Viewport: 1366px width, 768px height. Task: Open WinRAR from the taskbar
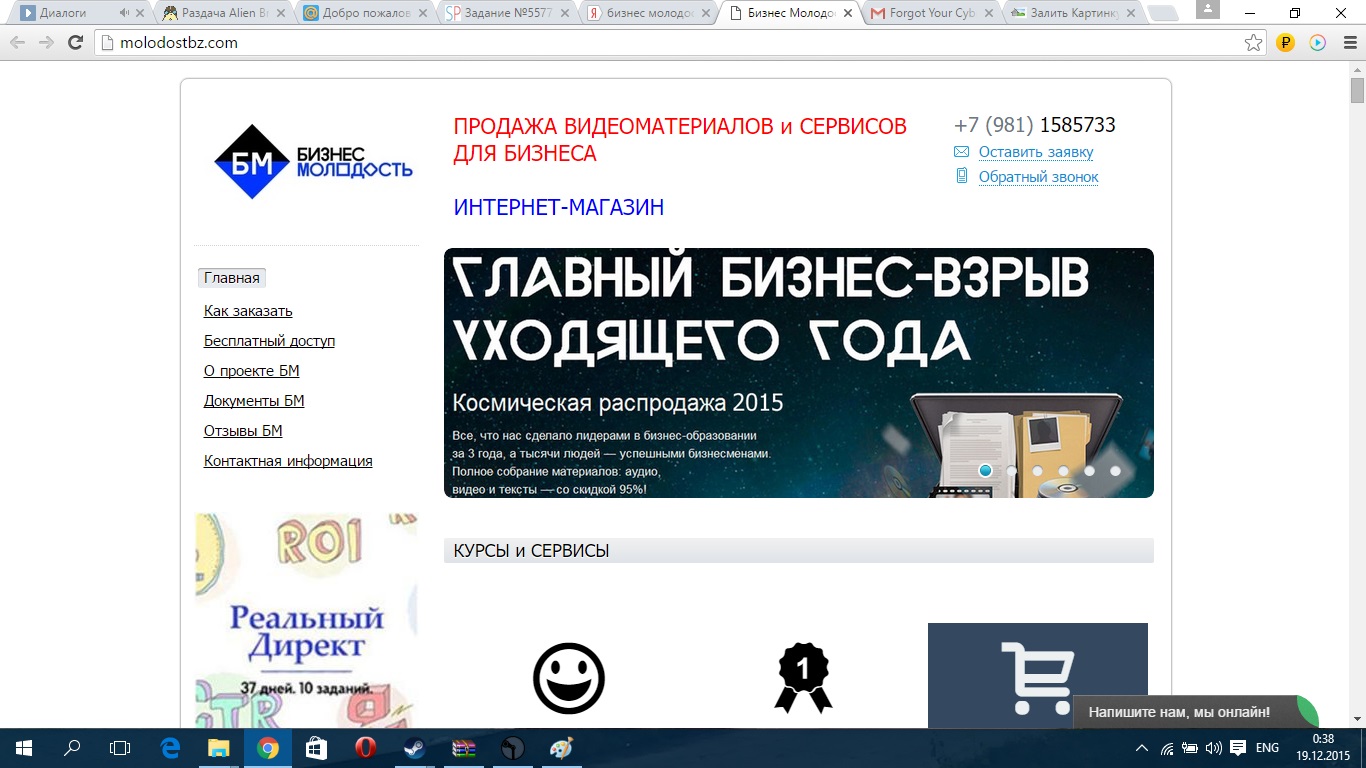pos(463,748)
